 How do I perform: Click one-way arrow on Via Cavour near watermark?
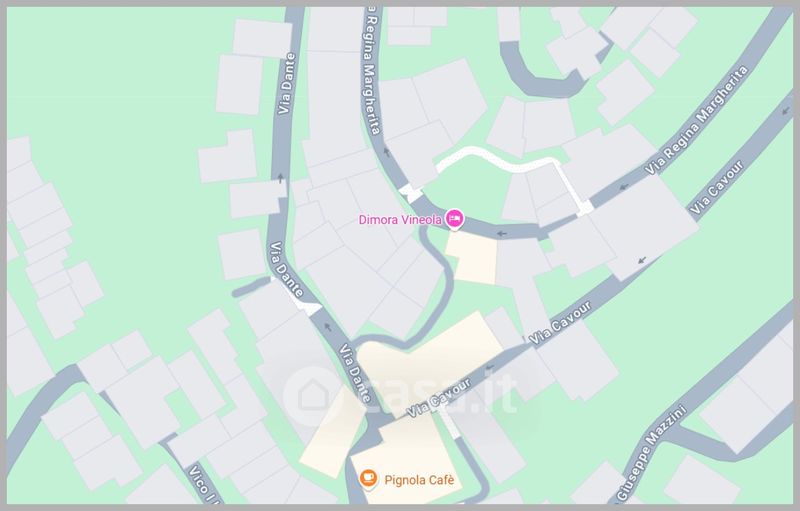coord(490,367)
